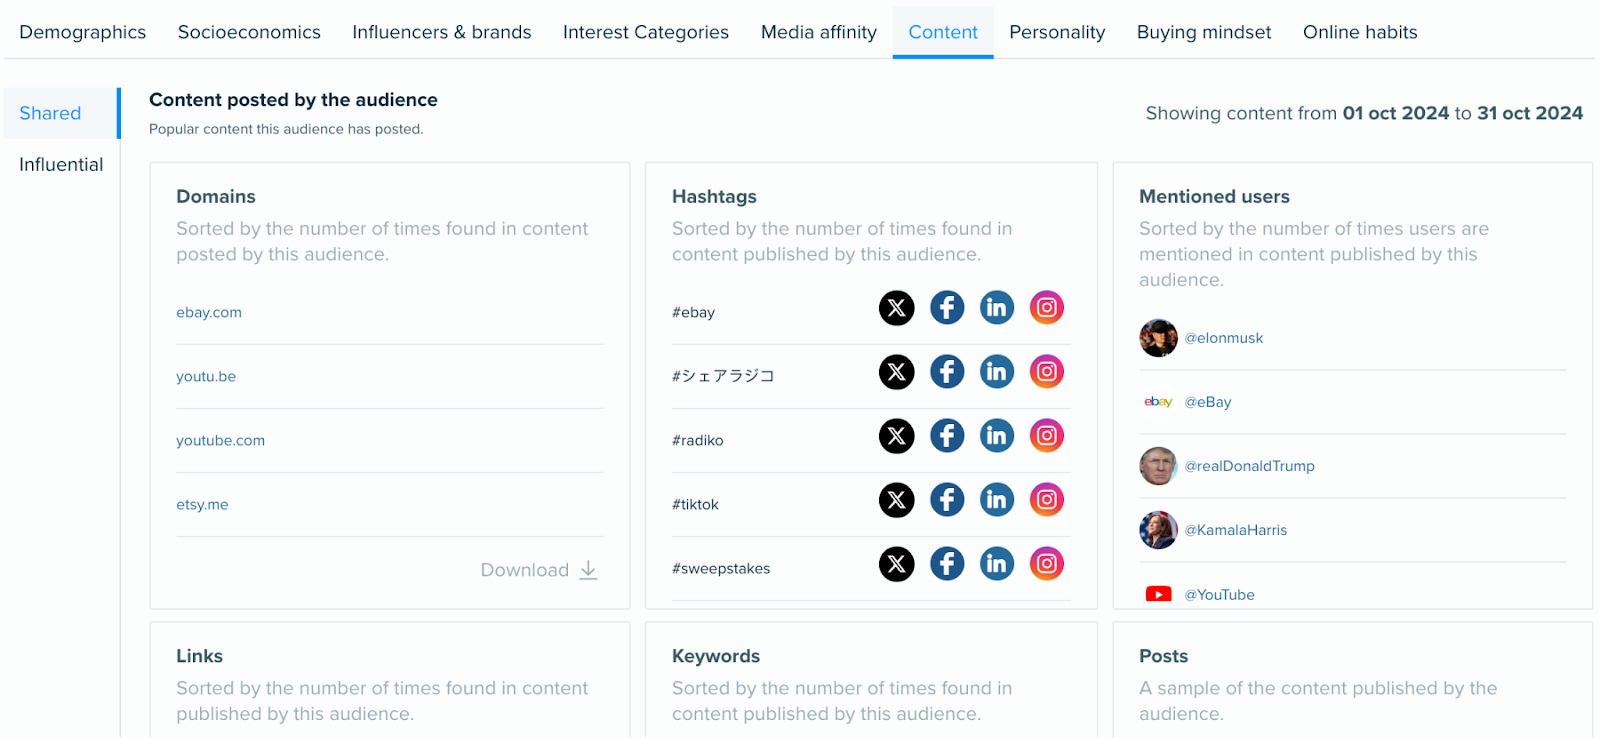This screenshot has width=1600, height=738.
Task: Open Facebook posts for #ebay
Action: [x=946, y=307]
